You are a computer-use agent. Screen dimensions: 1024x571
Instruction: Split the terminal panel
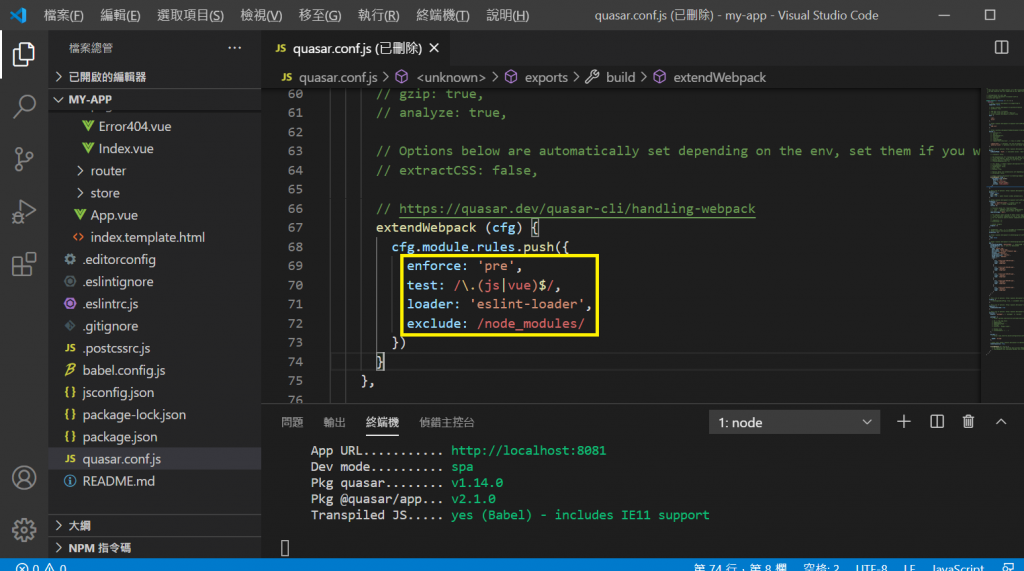coord(936,422)
